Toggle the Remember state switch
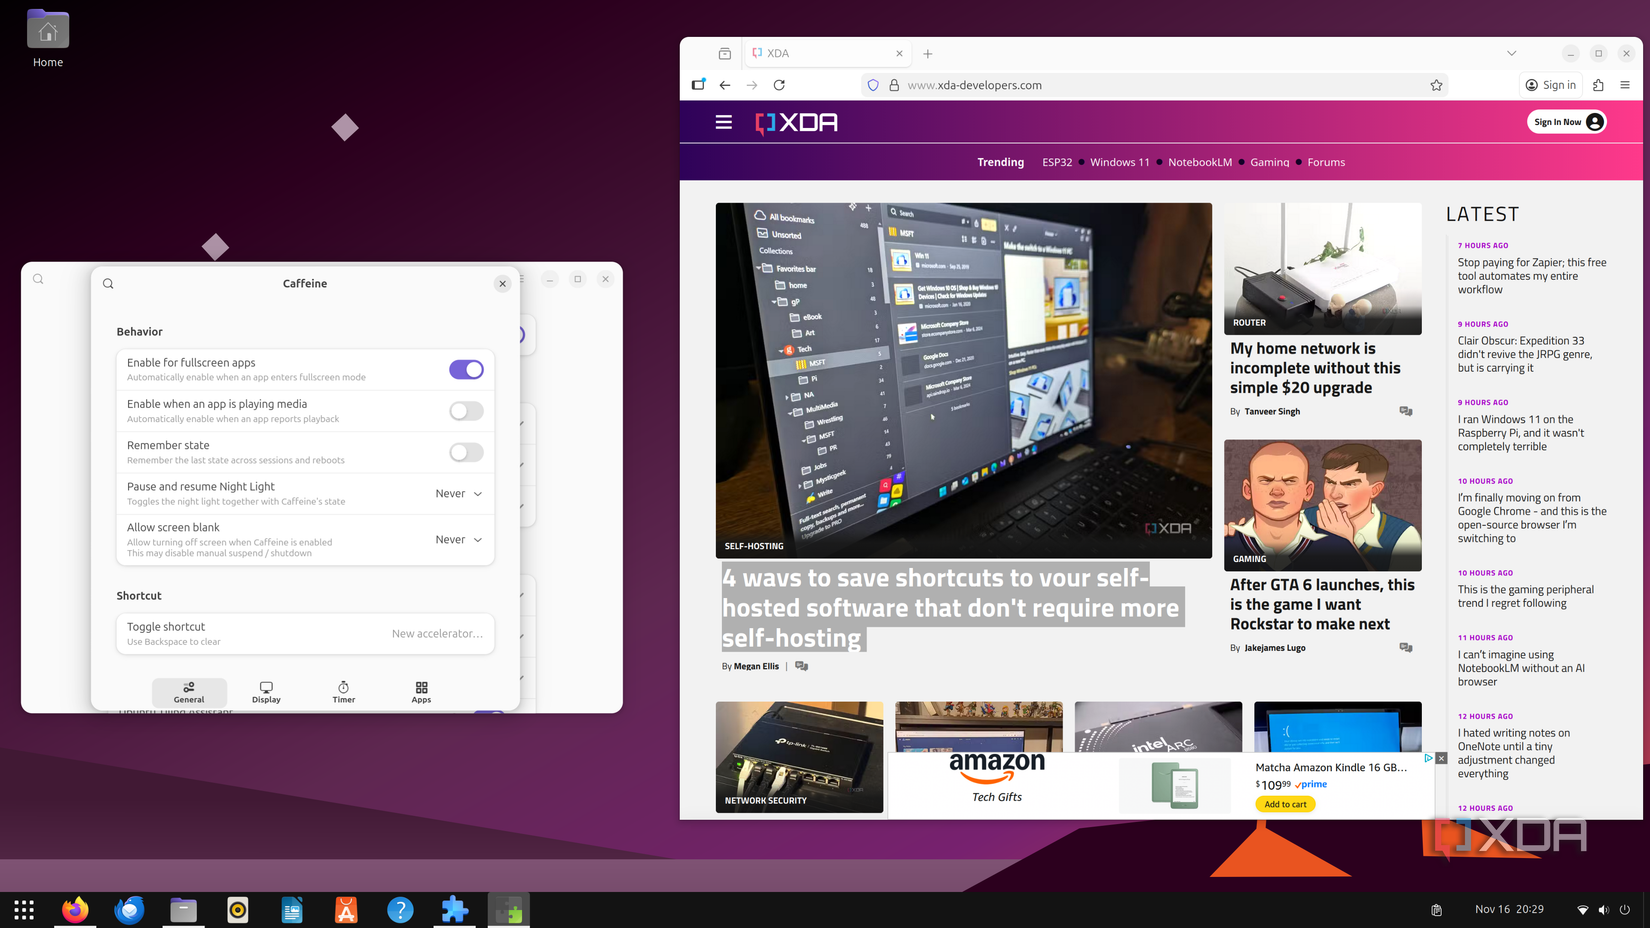 [466, 452]
